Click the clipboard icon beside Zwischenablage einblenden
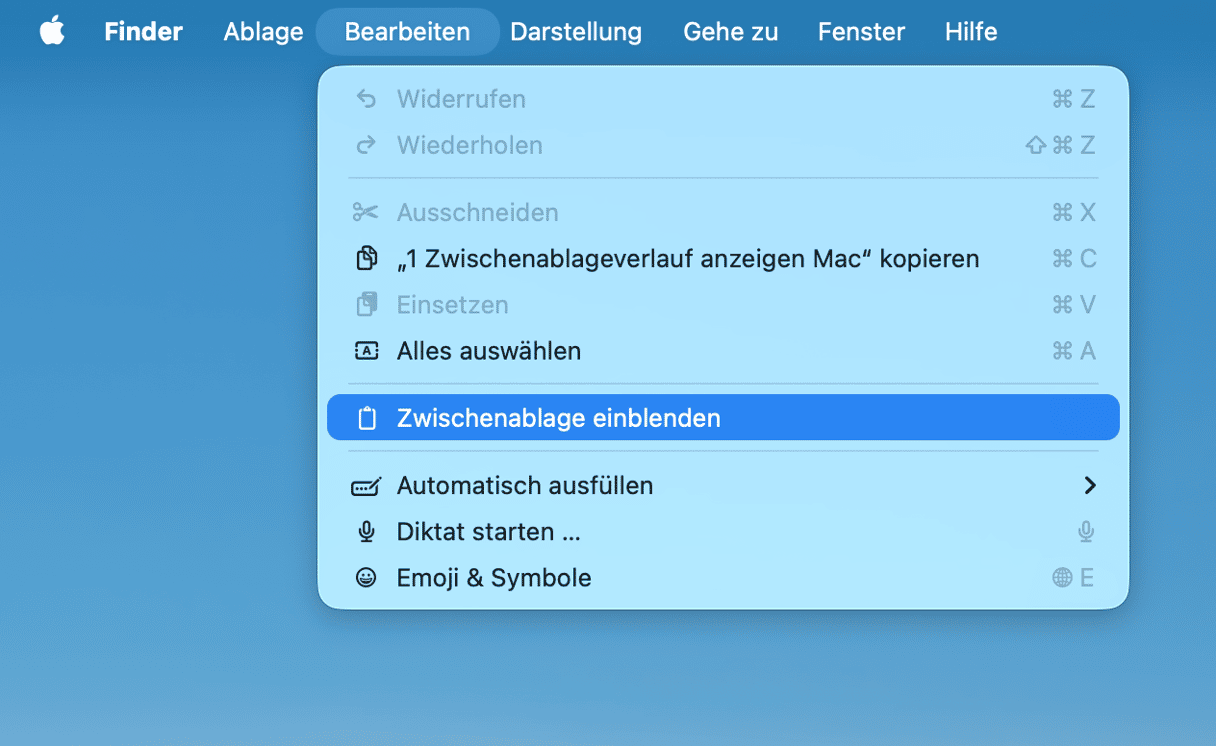Viewport: 1216px width, 746px height. click(x=367, y=418)
